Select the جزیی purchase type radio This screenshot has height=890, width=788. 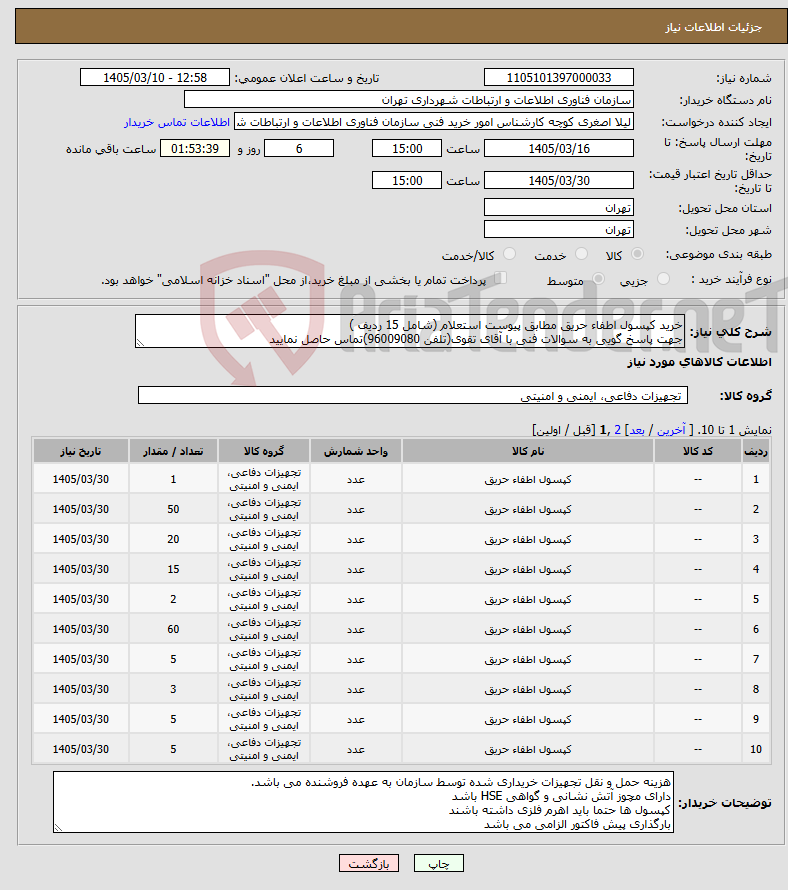click(663, 279)
